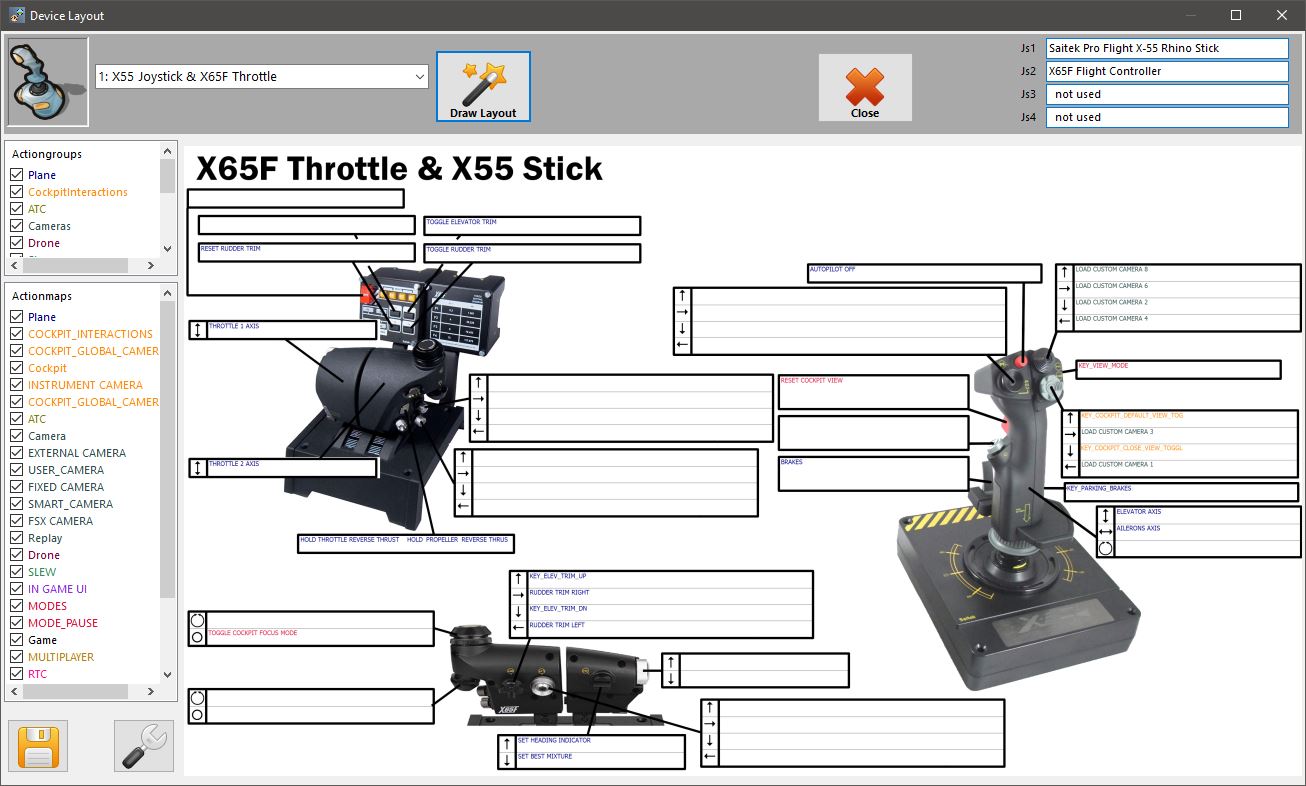Click the Js3 not used field

1167,94
